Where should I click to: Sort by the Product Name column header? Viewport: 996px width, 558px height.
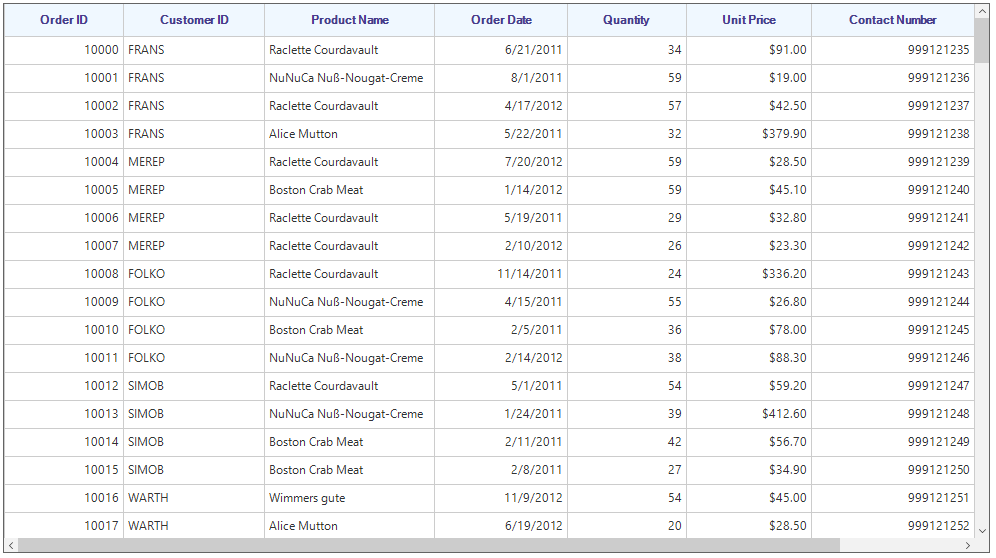(349, 20)
